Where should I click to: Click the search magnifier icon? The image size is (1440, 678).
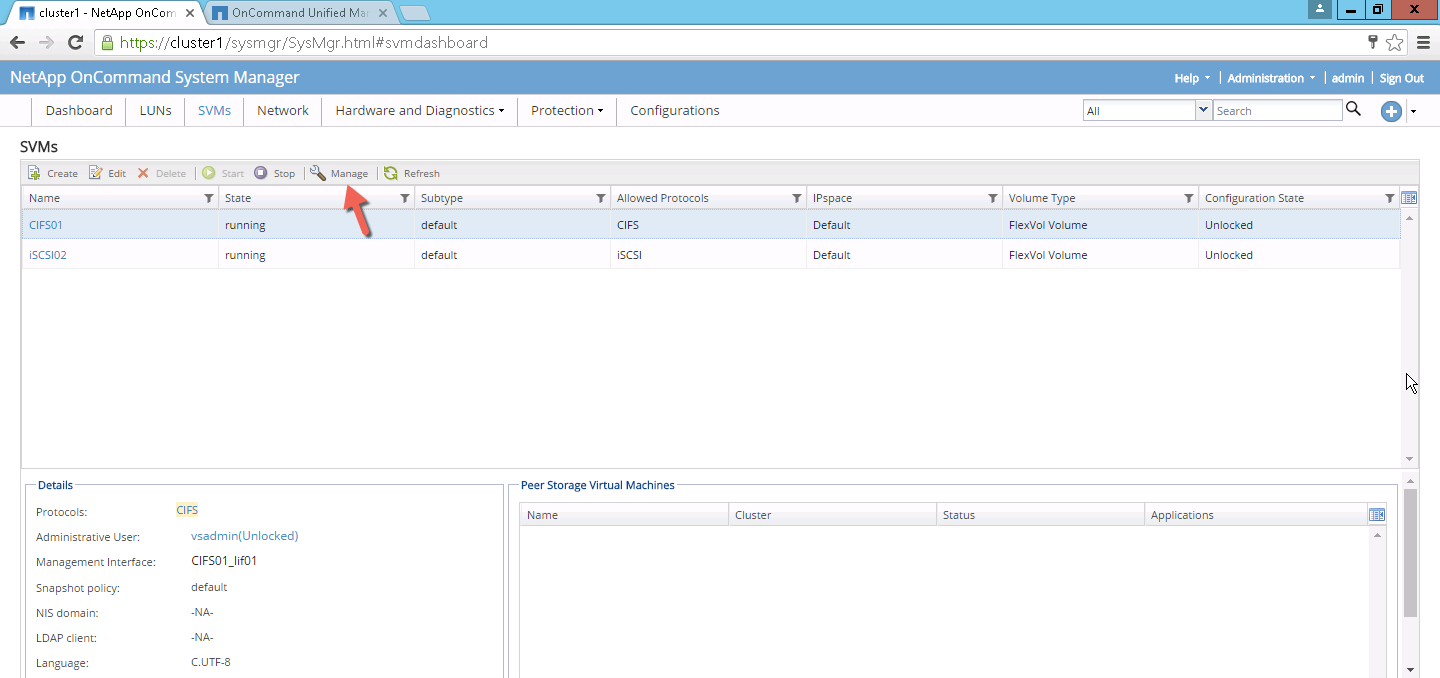(x=1353, y=110)
